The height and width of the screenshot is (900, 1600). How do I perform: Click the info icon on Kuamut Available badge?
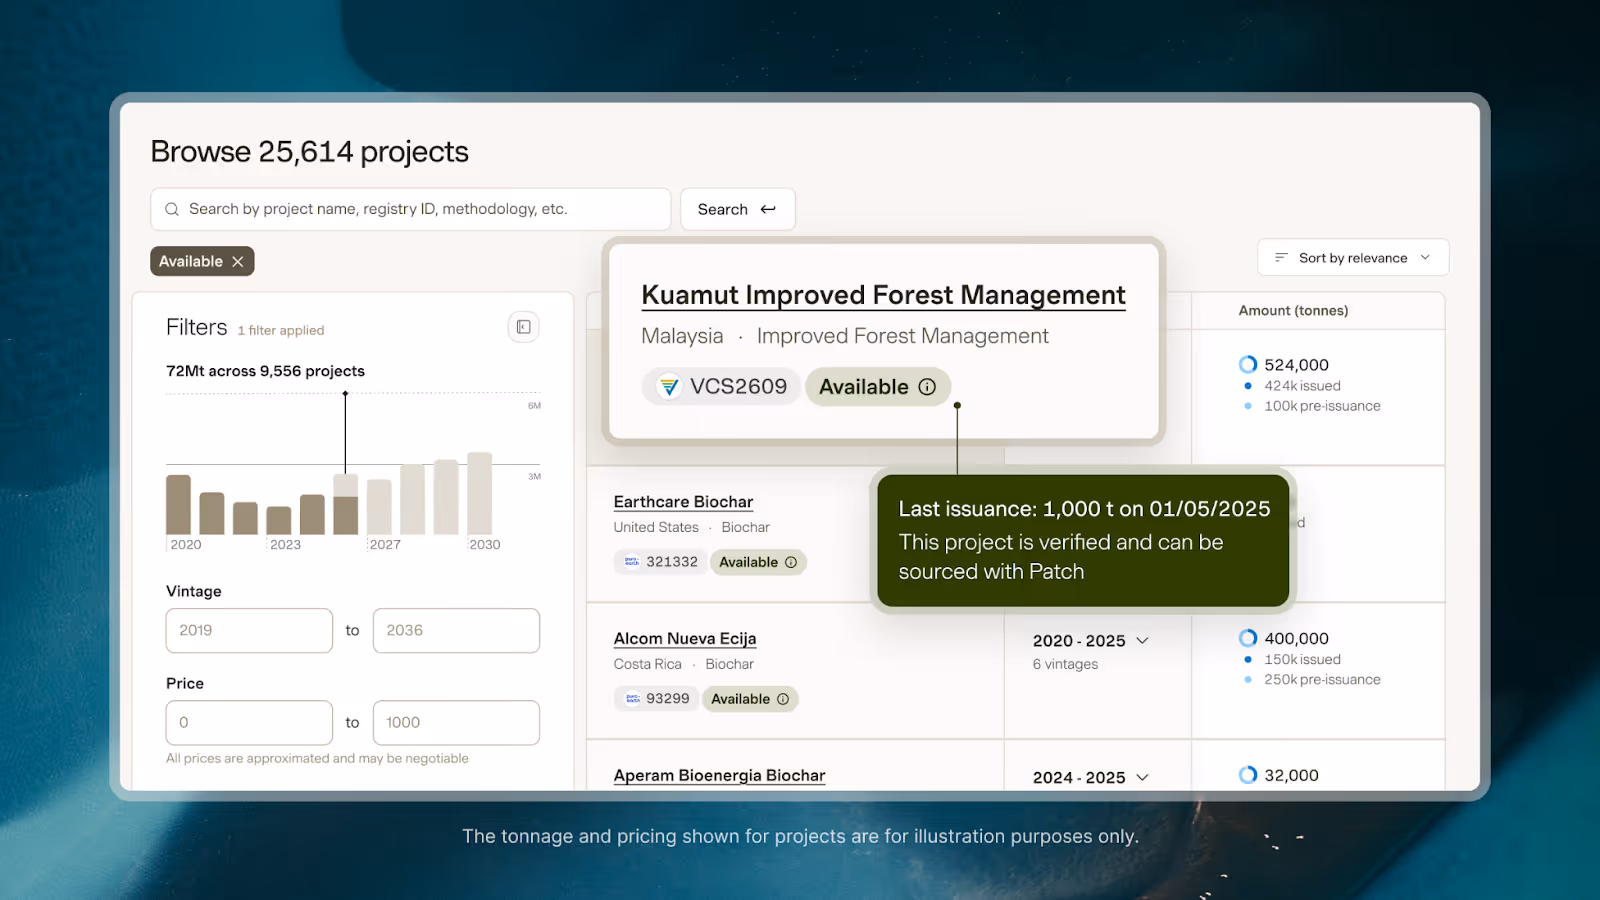927,387
